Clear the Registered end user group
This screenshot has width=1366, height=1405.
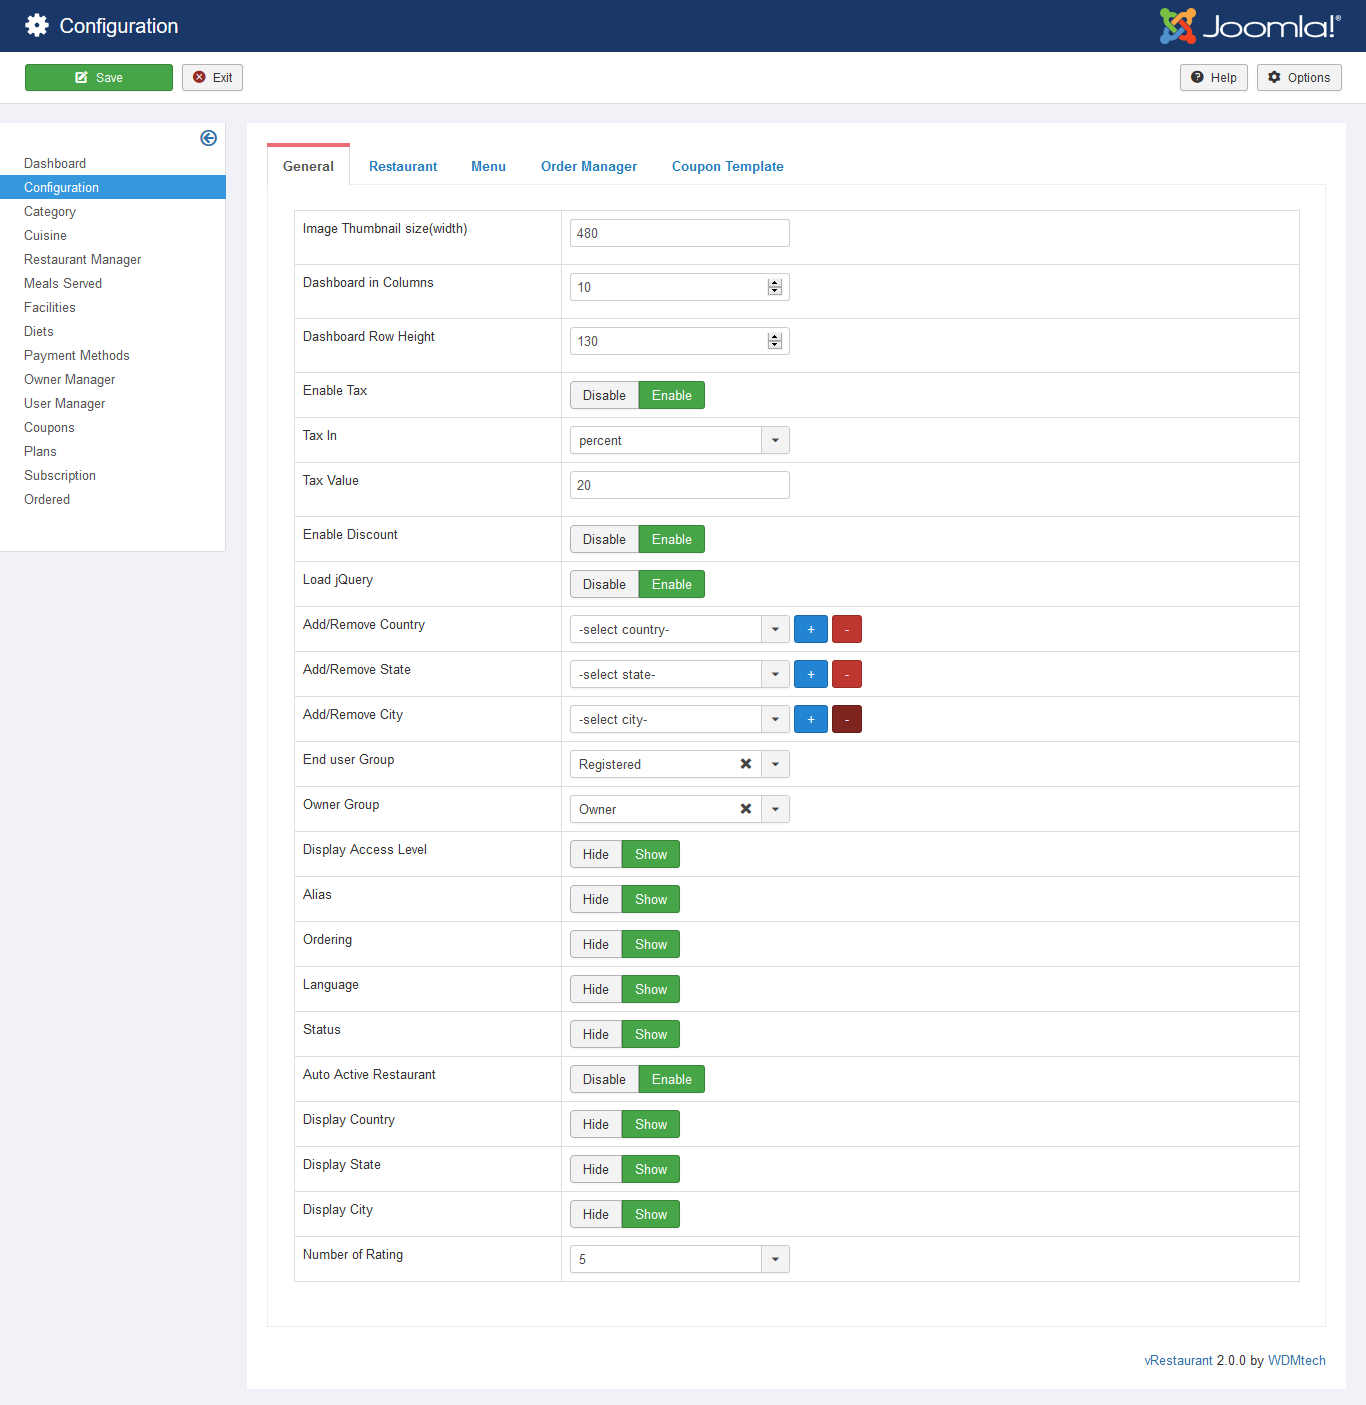tap(745, 764)
